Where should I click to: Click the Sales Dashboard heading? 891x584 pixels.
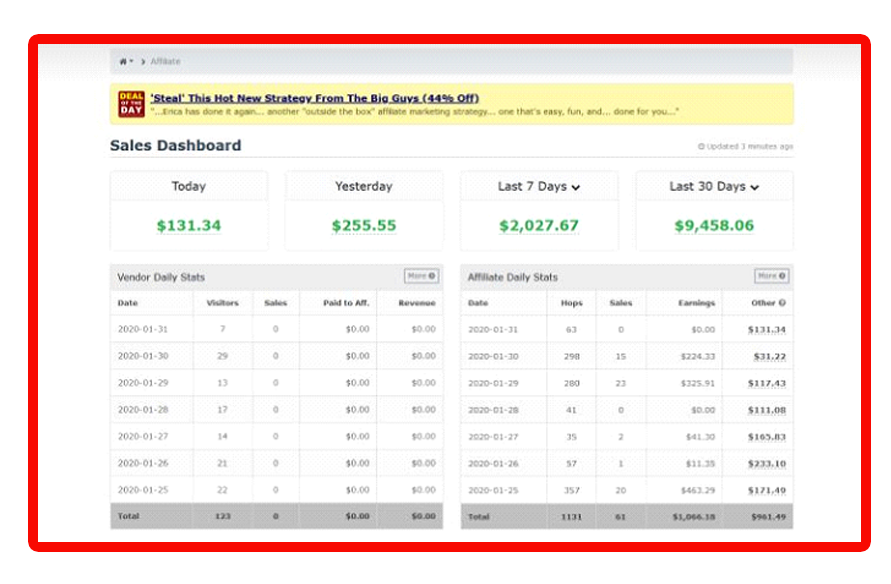point(176,145)
